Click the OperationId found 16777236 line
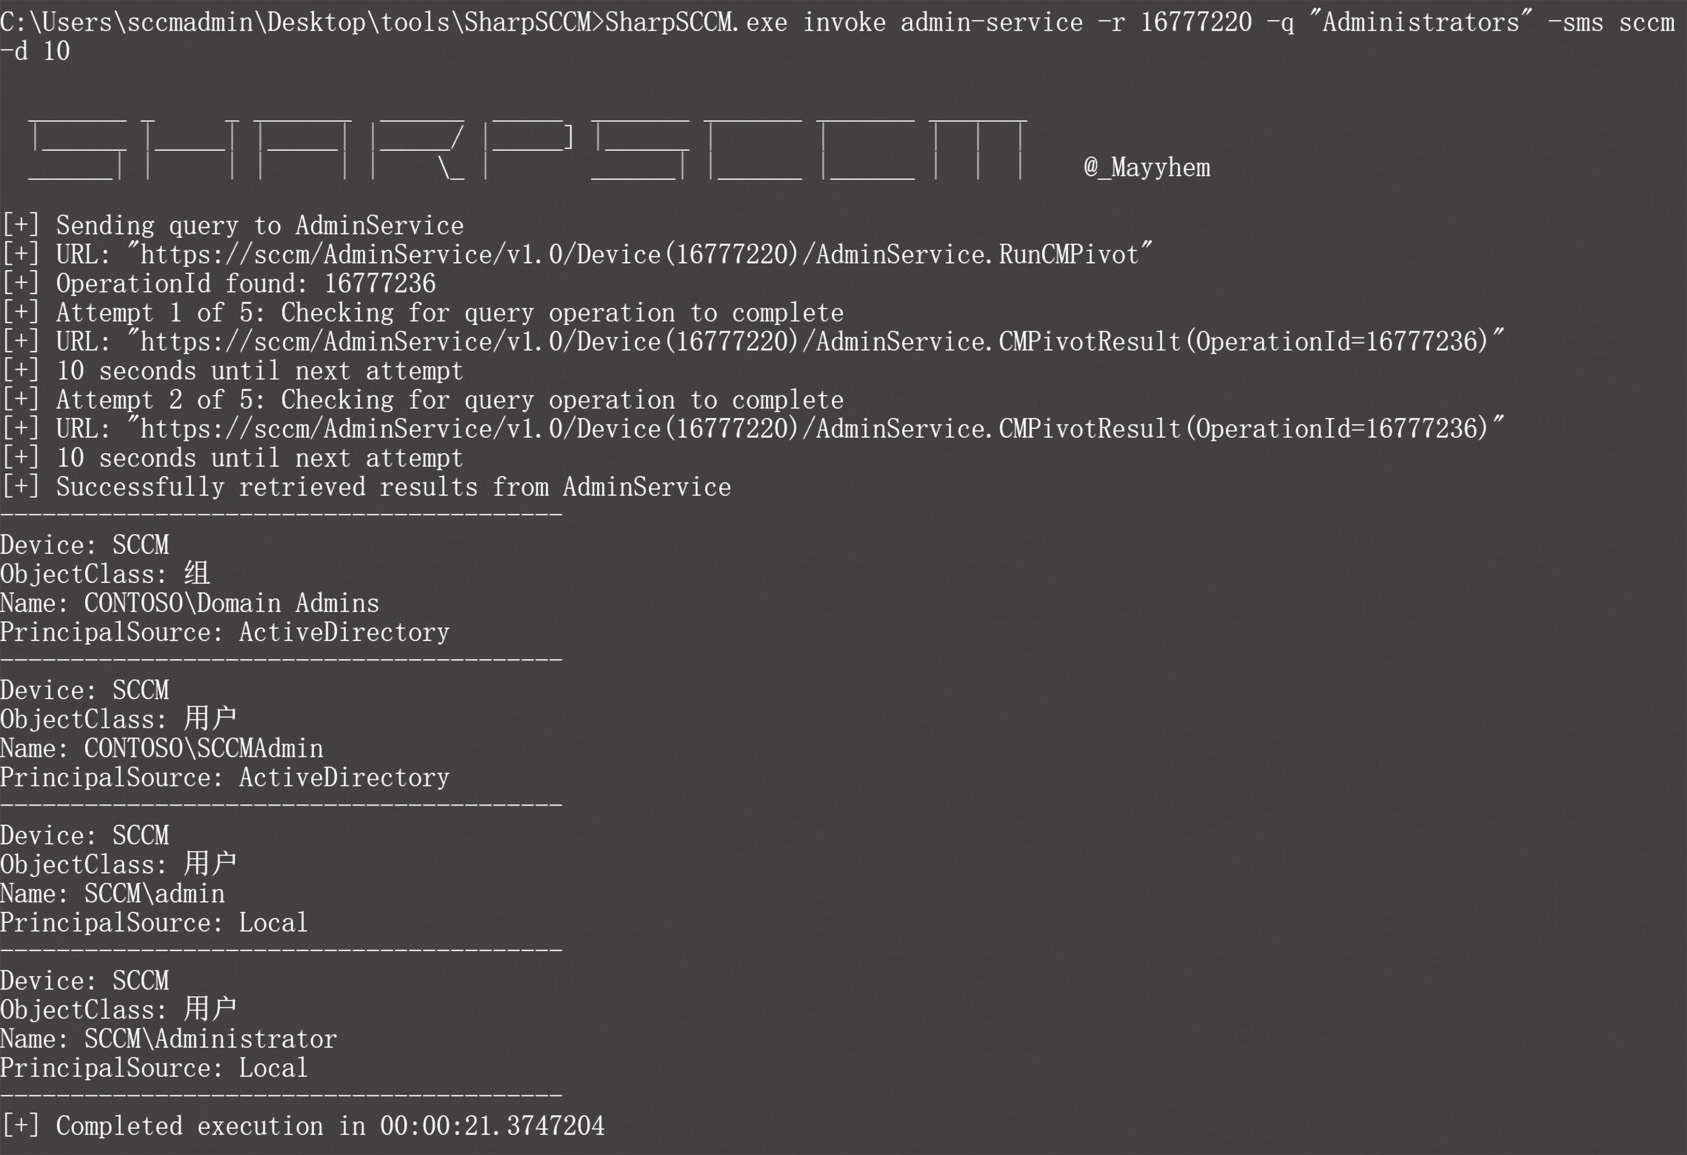The height and width of the screenshot is (1155, 1687). point(218,283)
